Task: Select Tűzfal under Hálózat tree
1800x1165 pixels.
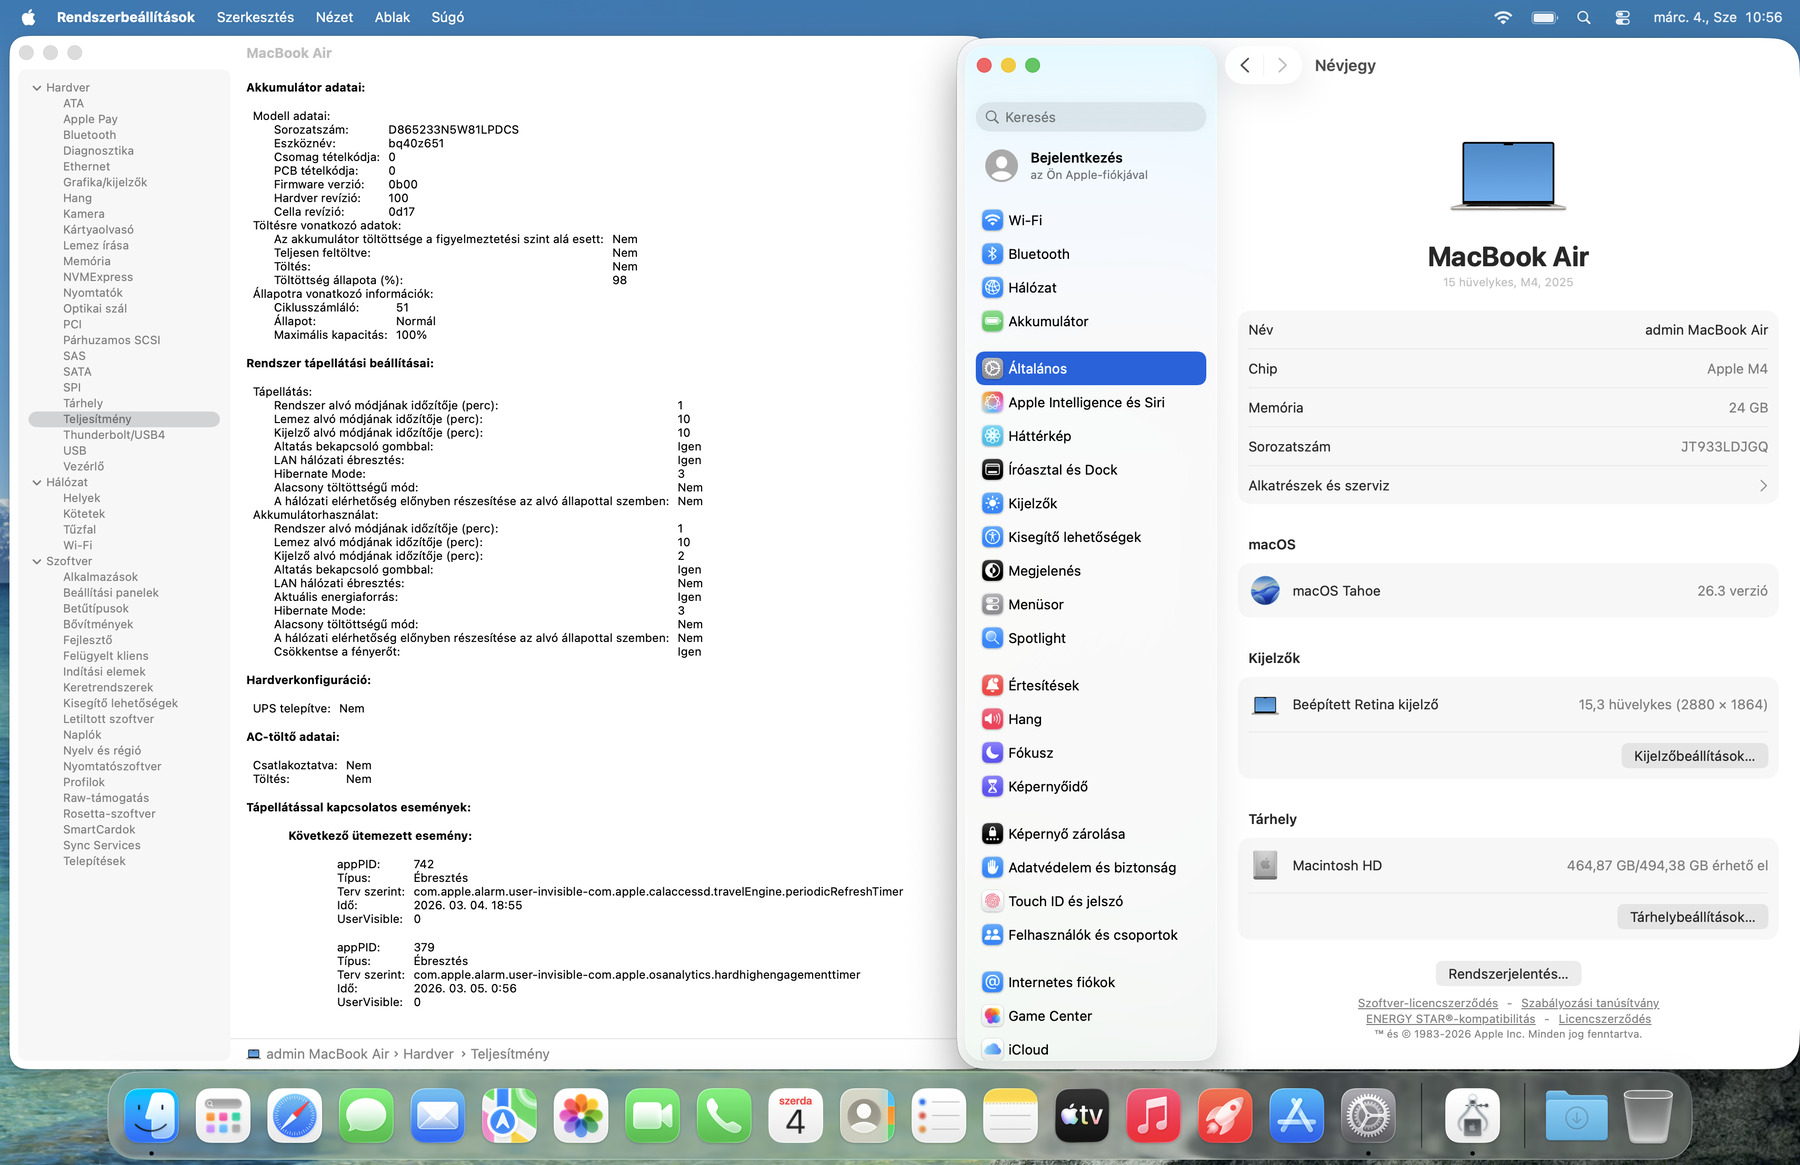Action: coord(80,530)
